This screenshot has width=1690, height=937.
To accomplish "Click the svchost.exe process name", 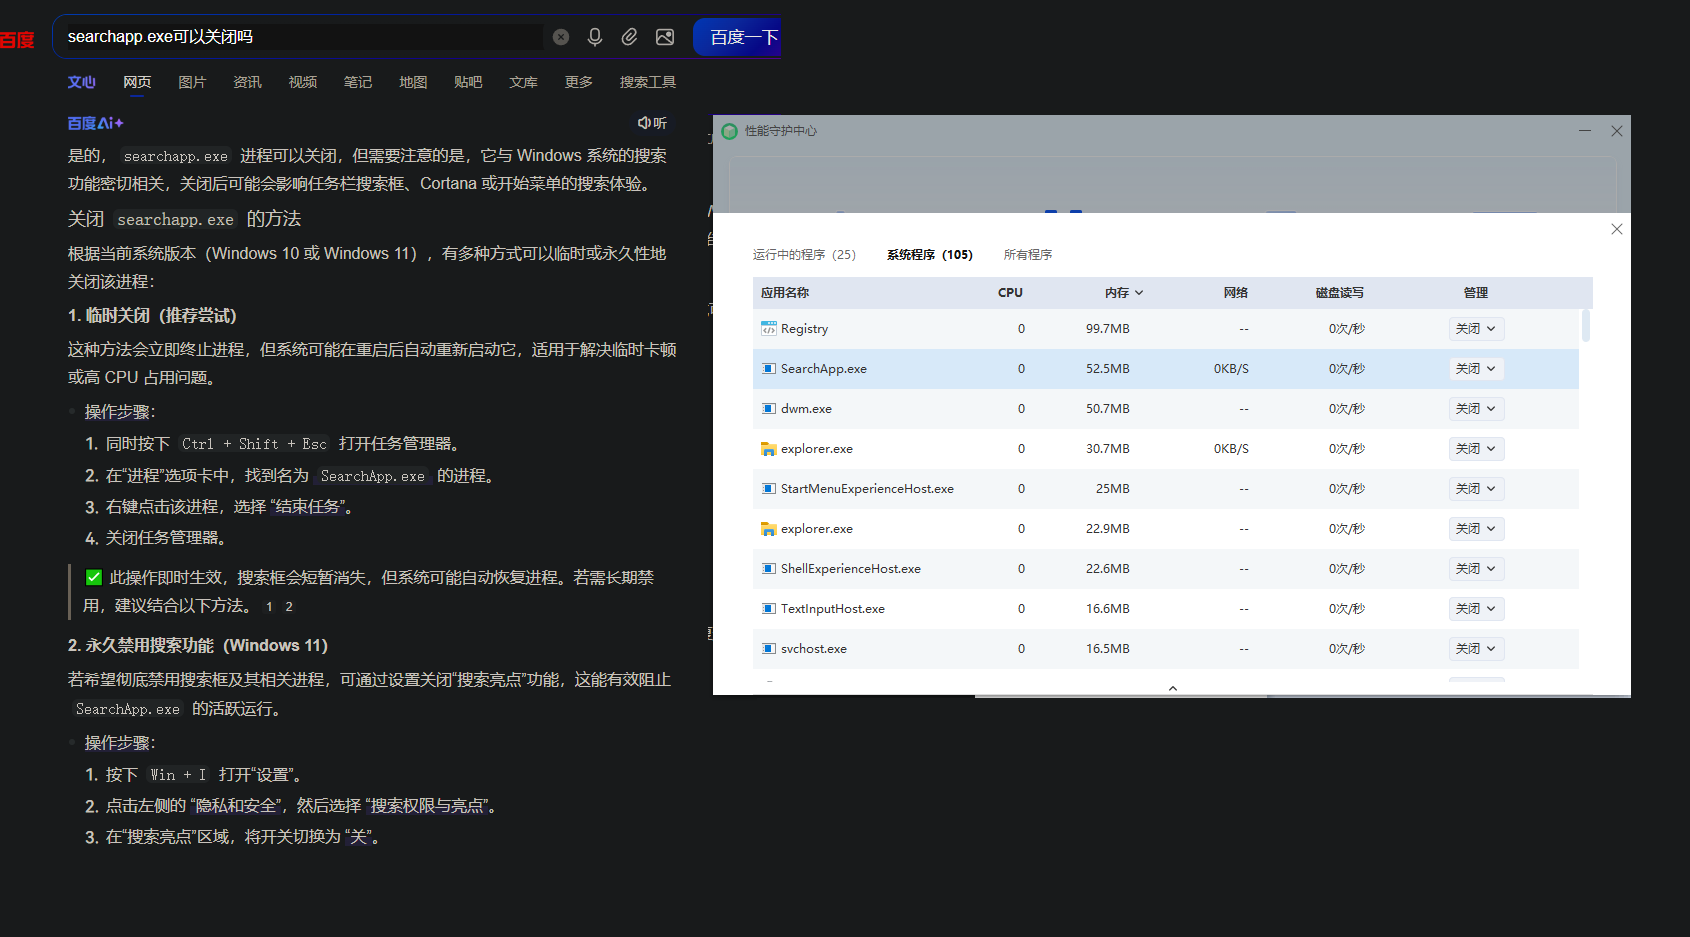I will pyautogui.click(x=814, y=649).
